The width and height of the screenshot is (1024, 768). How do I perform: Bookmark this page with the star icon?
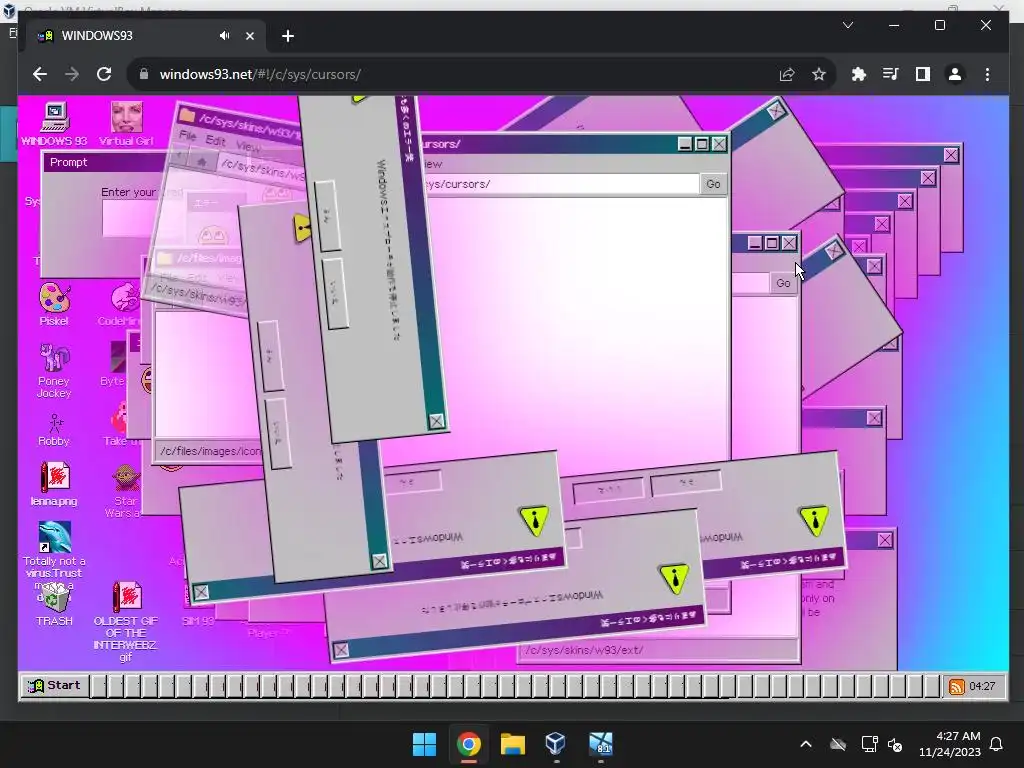tap(818, 74)
